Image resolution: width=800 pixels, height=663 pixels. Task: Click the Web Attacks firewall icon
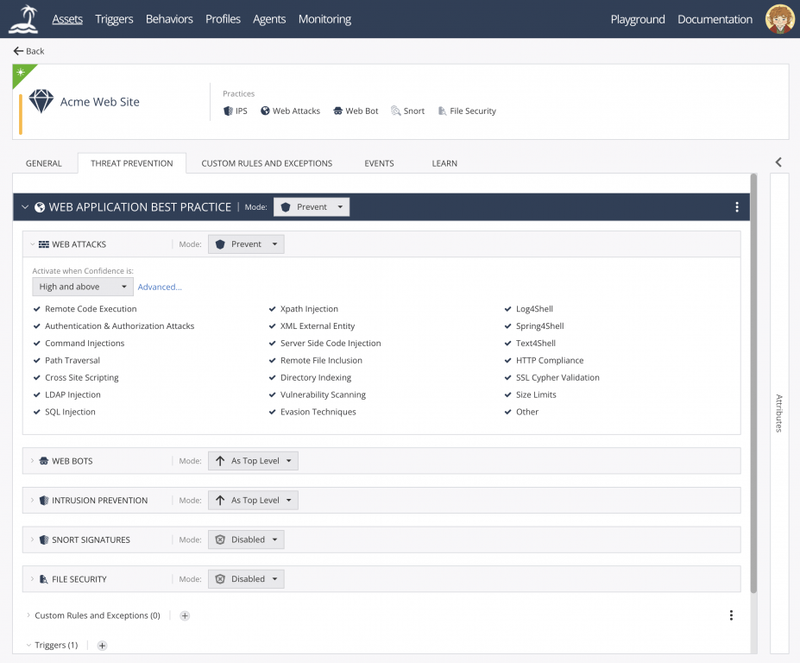point(44,244)
